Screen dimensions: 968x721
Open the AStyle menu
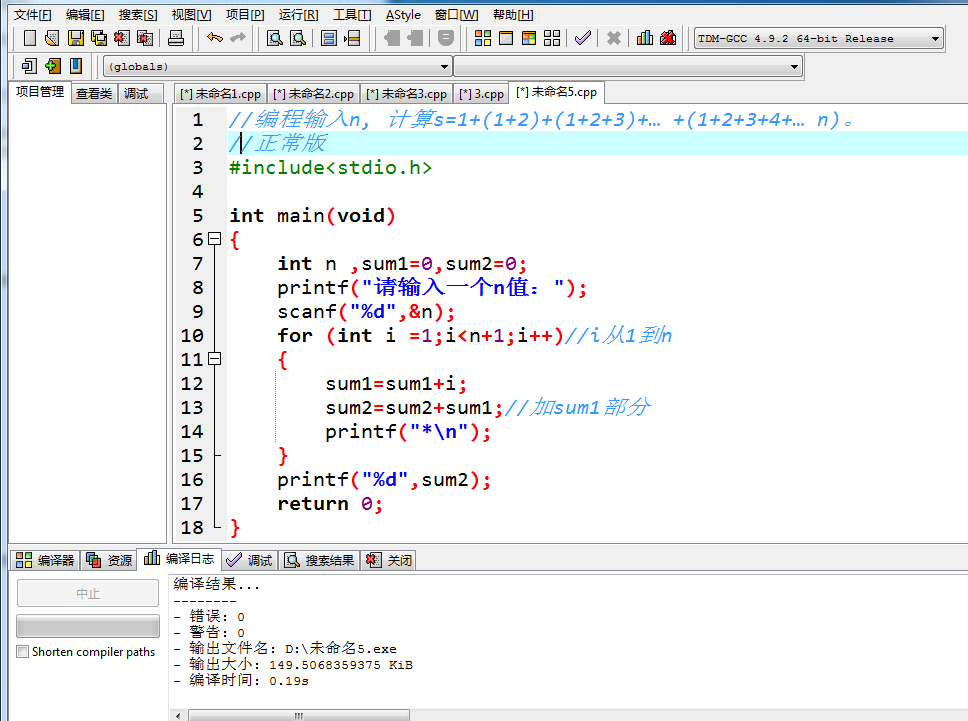[x=403, y=15]
